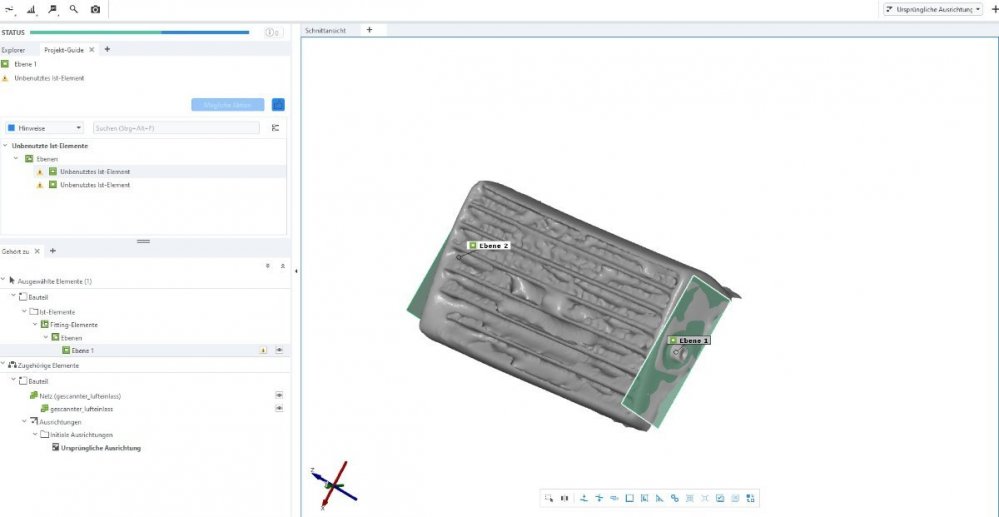Collapse the Unbenutzte Ist-Elemente group
Viewport: 999px width, 517px height.
(6, 146)
